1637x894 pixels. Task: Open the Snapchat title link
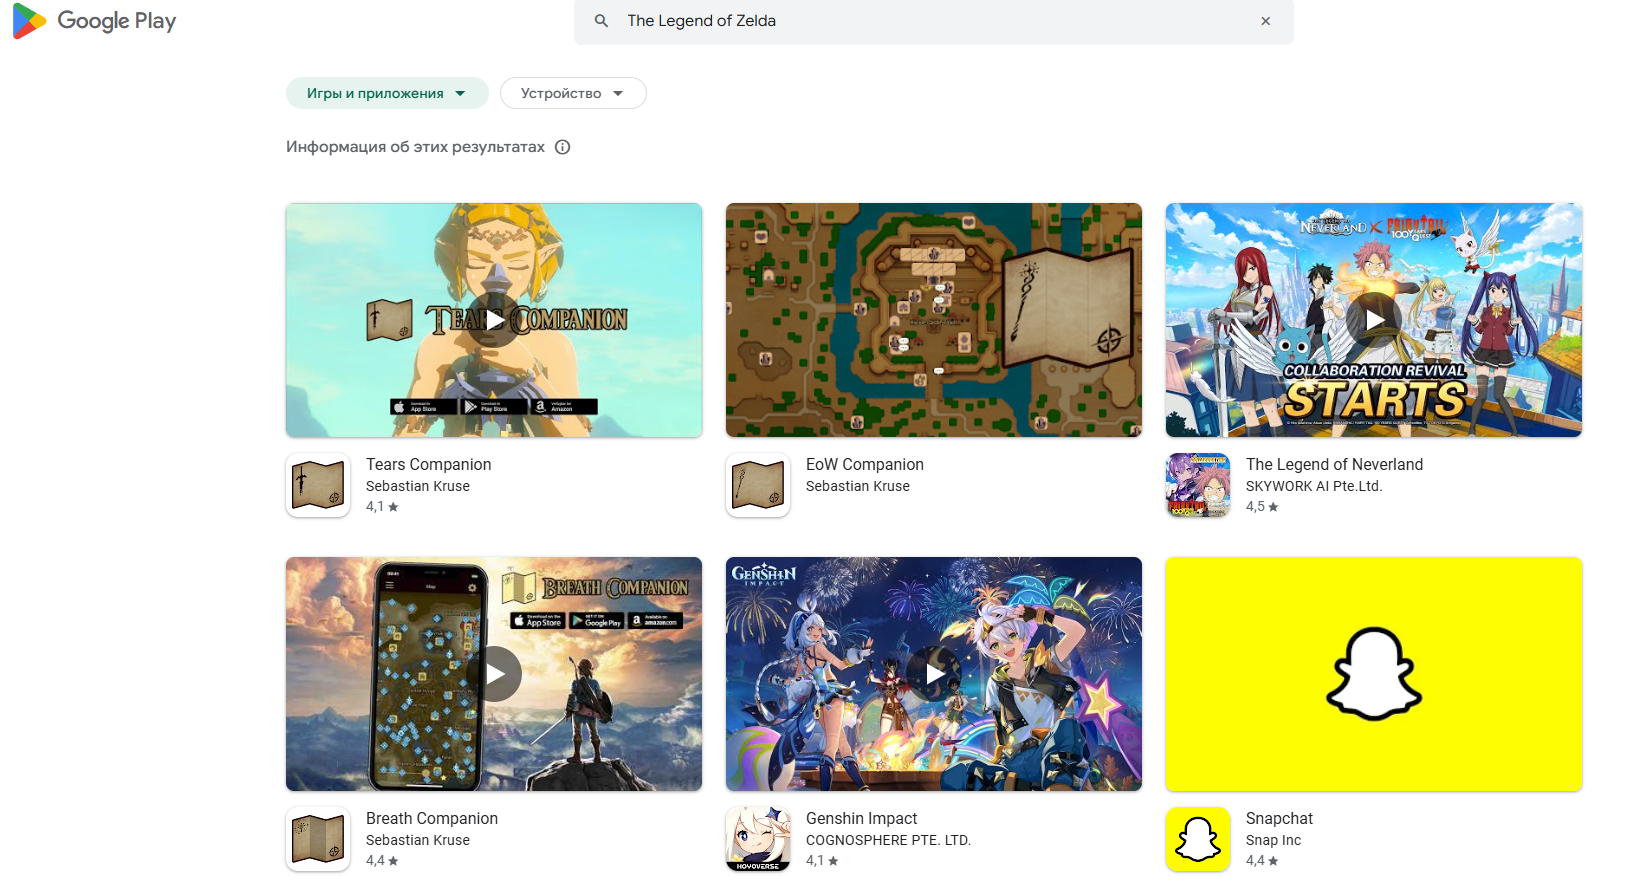tap(1279, 819)
